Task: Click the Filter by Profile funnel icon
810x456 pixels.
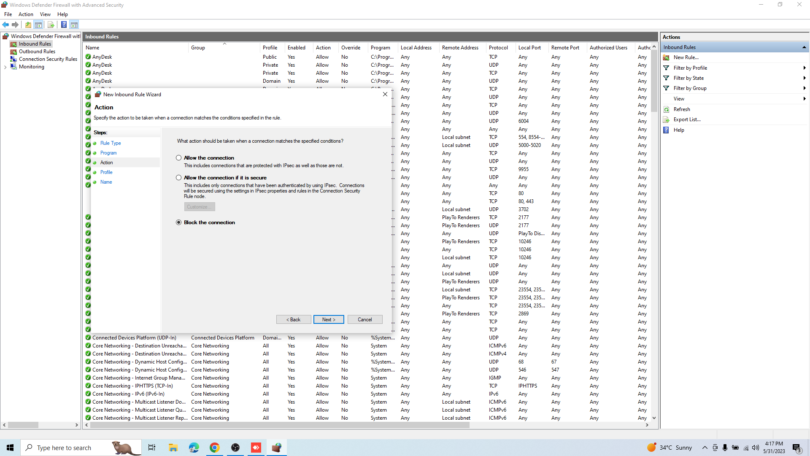Action: click(666, 68)
